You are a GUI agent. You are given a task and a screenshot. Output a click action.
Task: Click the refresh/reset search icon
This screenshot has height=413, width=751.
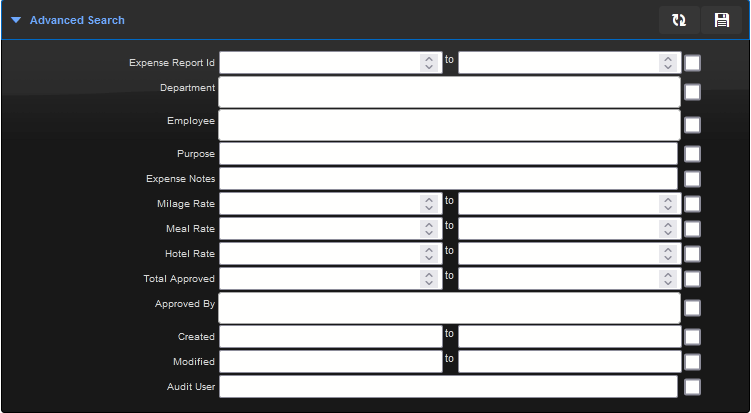[x=679, y=20]
